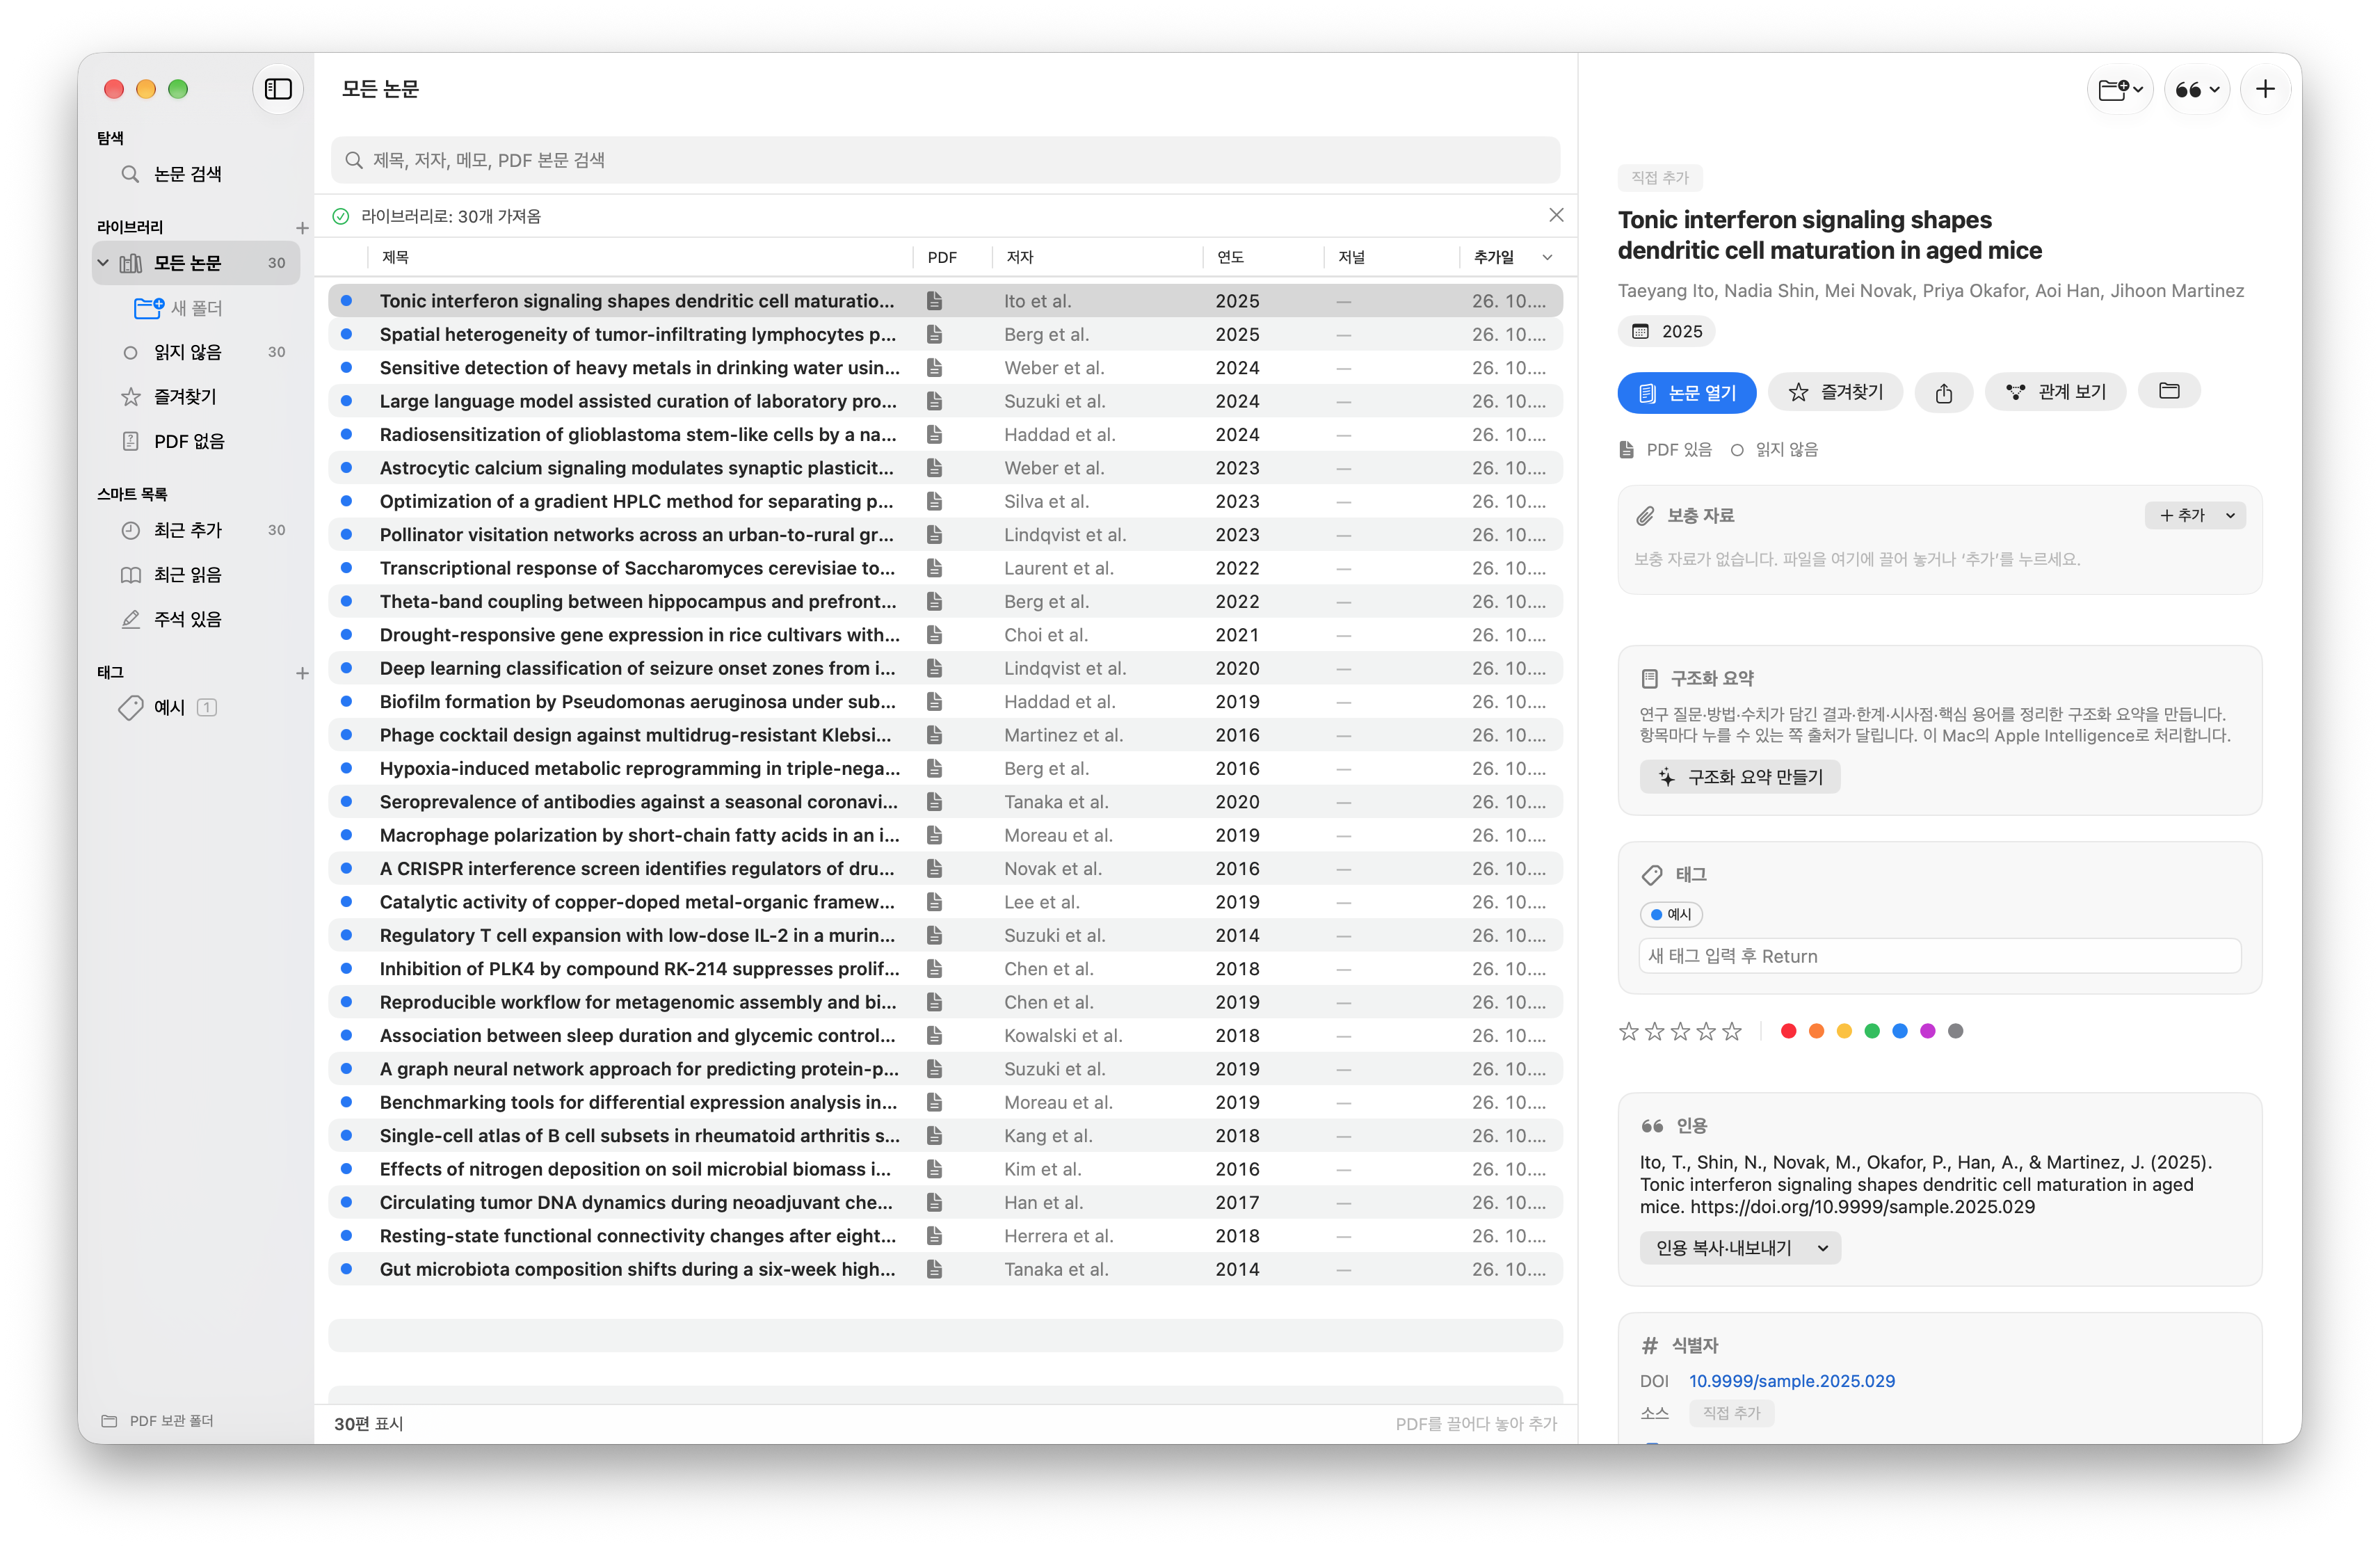Click the 예시 tag chip in details
Viewport: 2380px width, 1547px height.
pyautogui.click(x=1671, y=914)
